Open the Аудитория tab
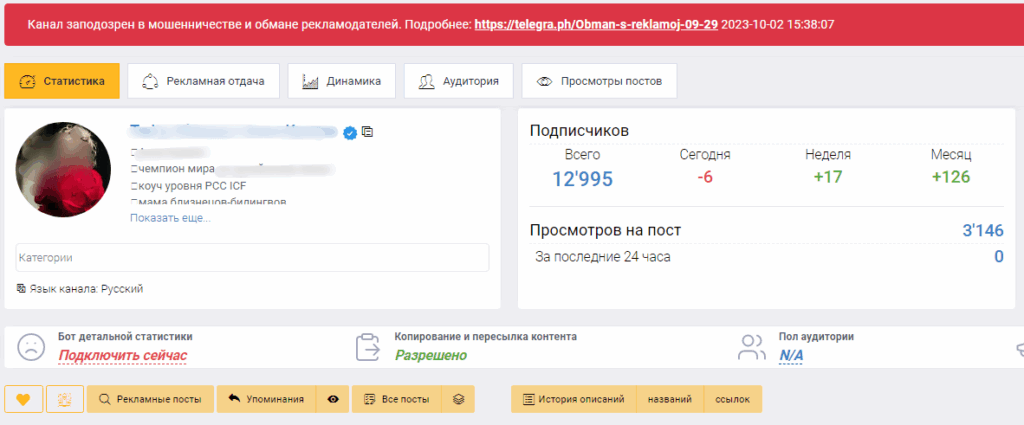This screenshot has height=425, width=1024. pyautogui.click(x=459, y=81)
